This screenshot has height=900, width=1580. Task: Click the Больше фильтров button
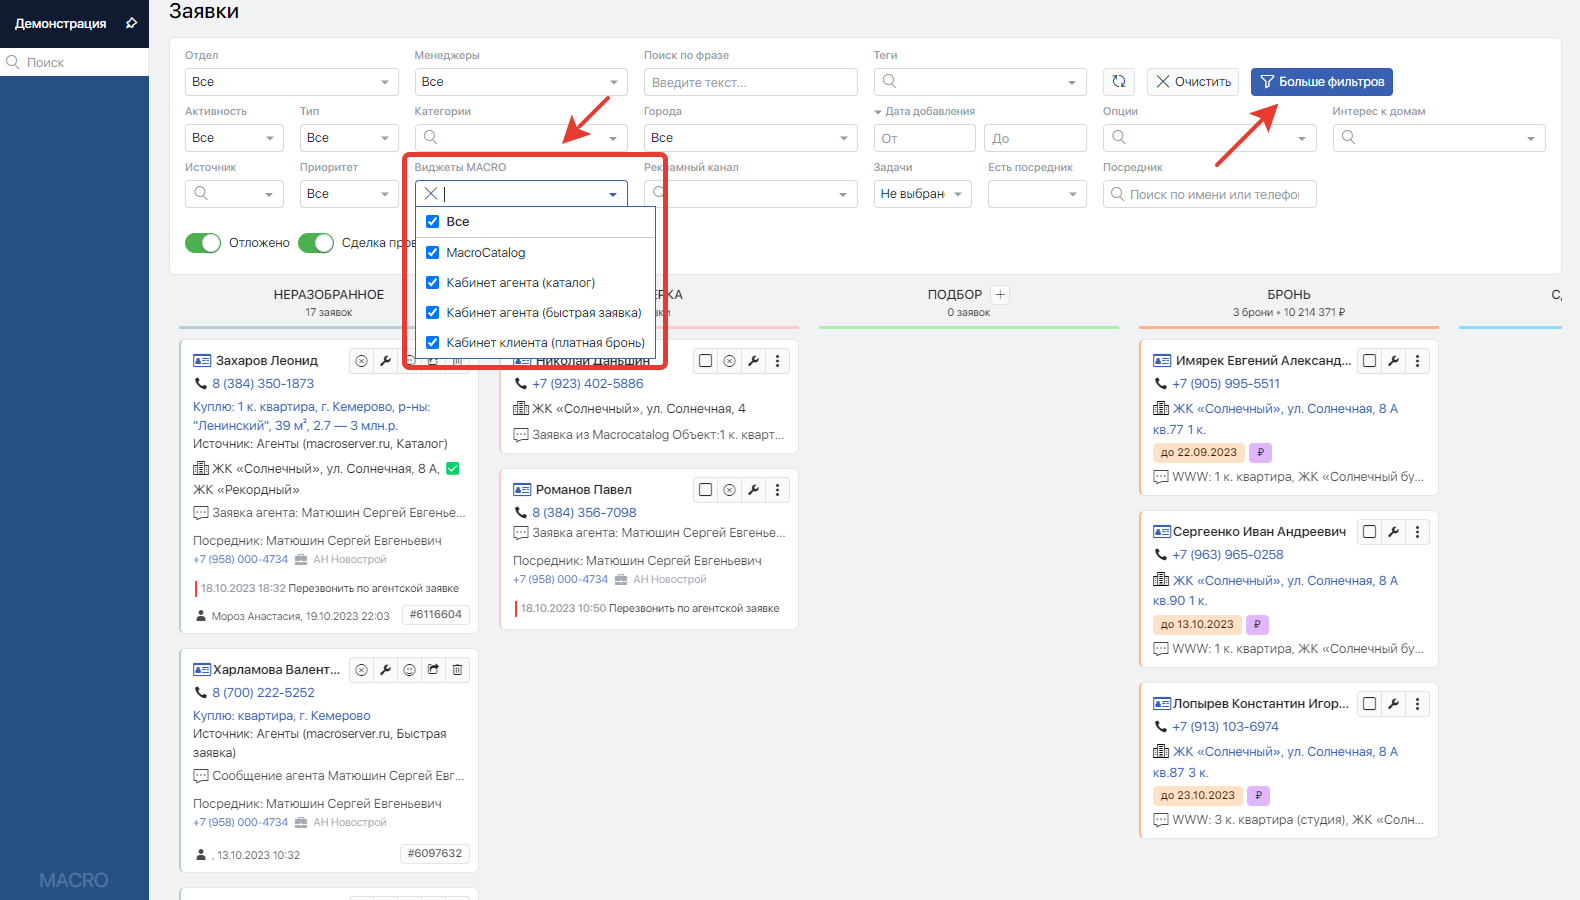(x=1321, y=82)
